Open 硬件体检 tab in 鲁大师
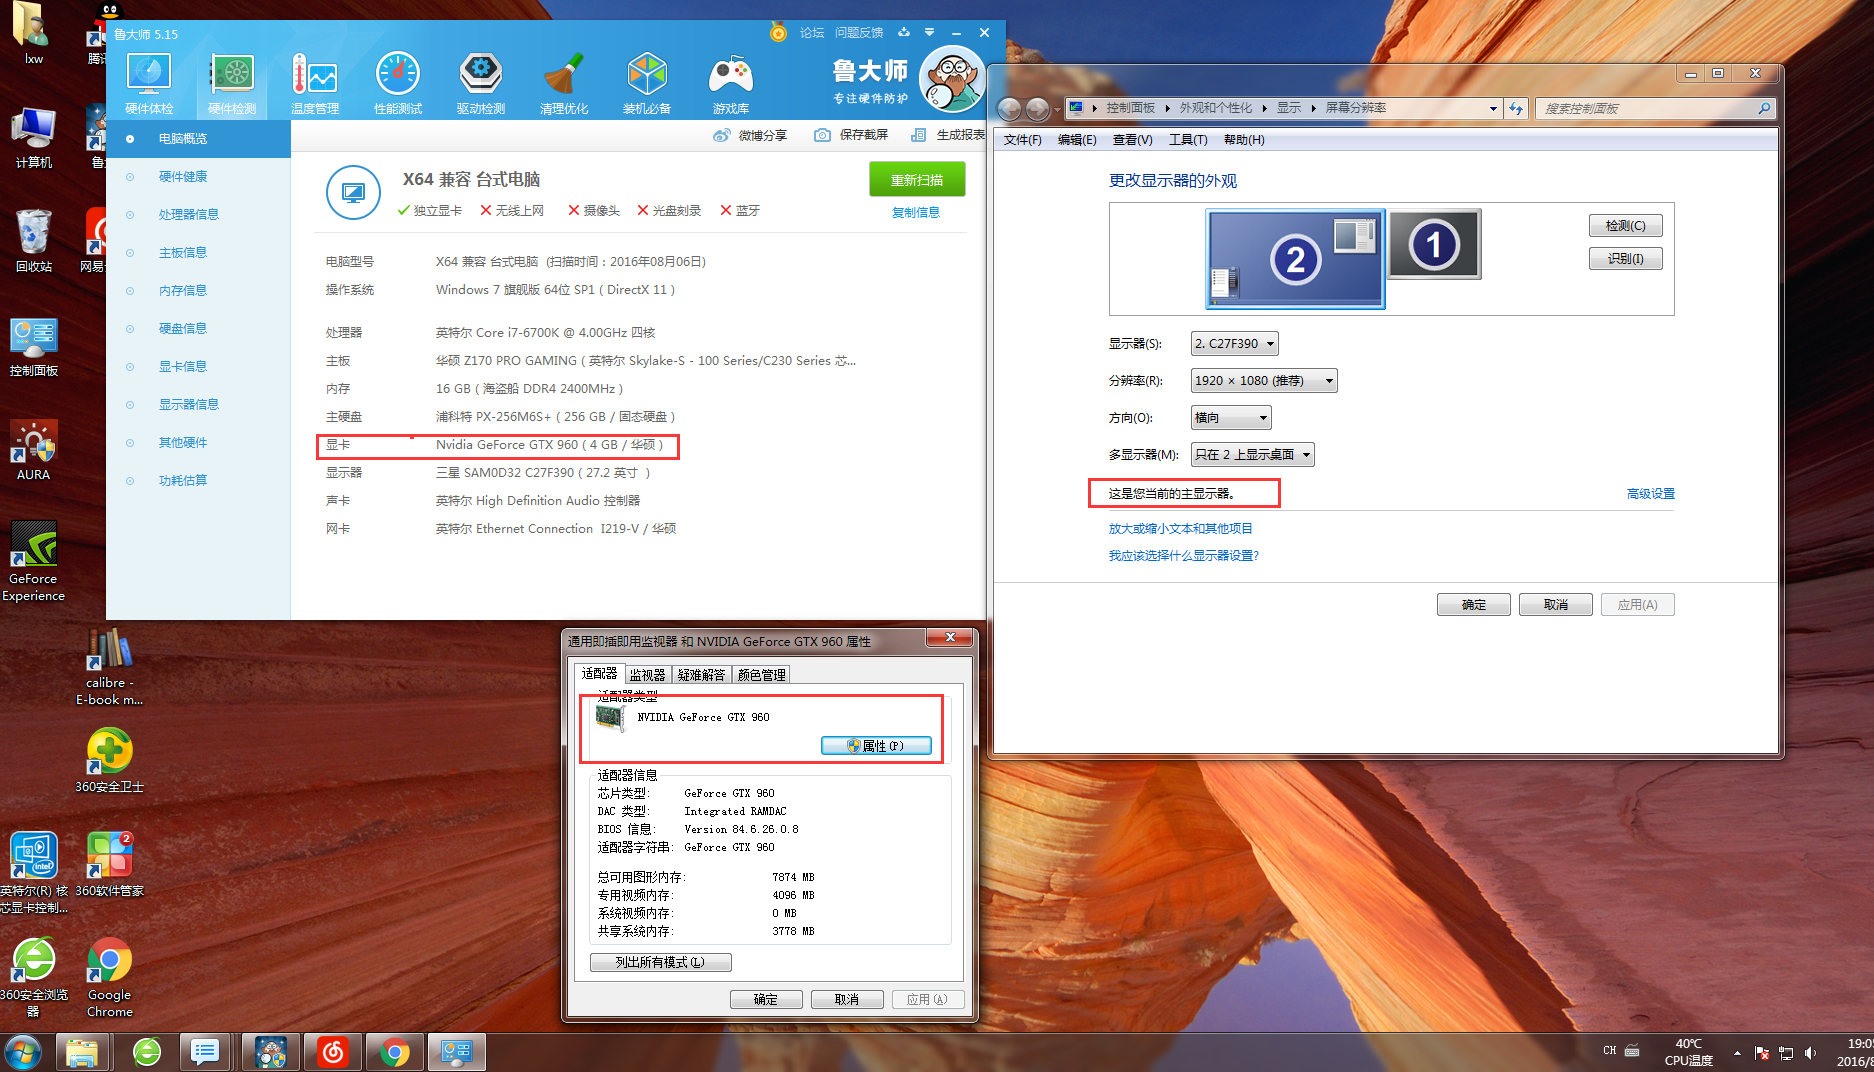The height and width of the screenshot is (1072, 1874). coord(149,84)
